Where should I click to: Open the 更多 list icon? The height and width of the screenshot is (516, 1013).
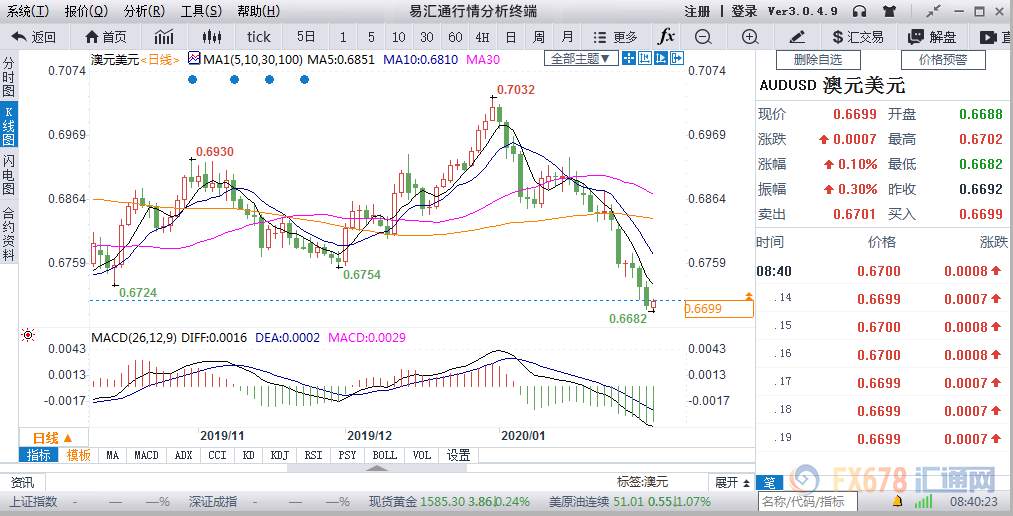click(615, 37)
